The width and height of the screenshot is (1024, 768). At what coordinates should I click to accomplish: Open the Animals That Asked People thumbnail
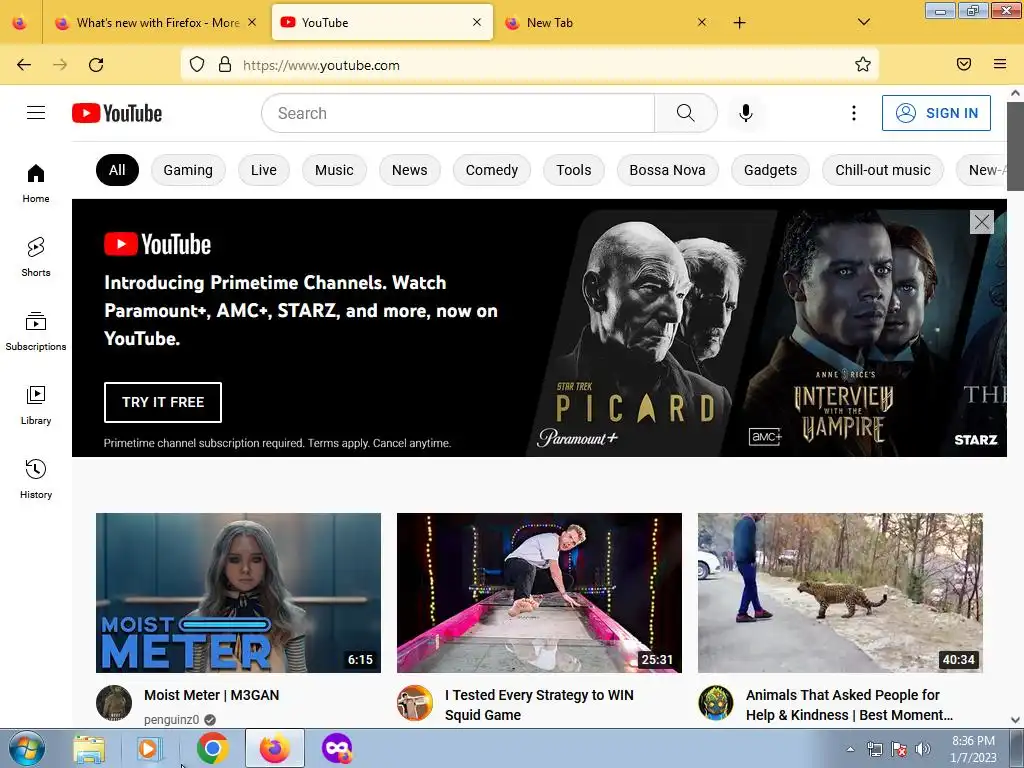tap(840, 593)
